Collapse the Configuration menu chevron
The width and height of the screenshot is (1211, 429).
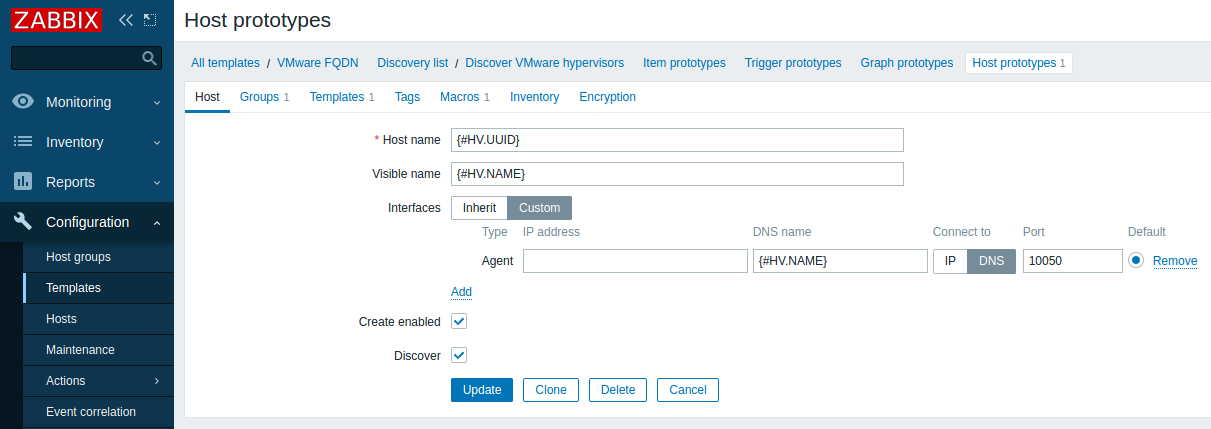[x=157, y=222]
